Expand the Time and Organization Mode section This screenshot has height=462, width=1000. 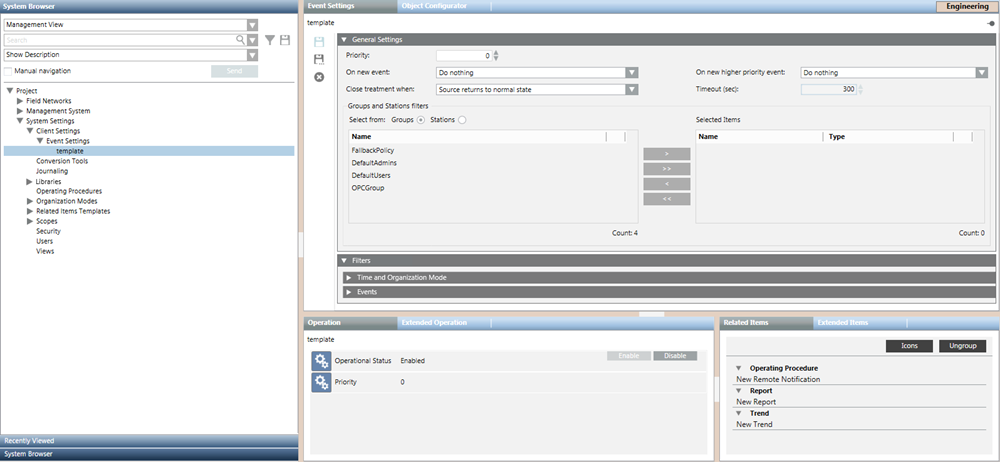pyautogui.click(x=348, y=276)
